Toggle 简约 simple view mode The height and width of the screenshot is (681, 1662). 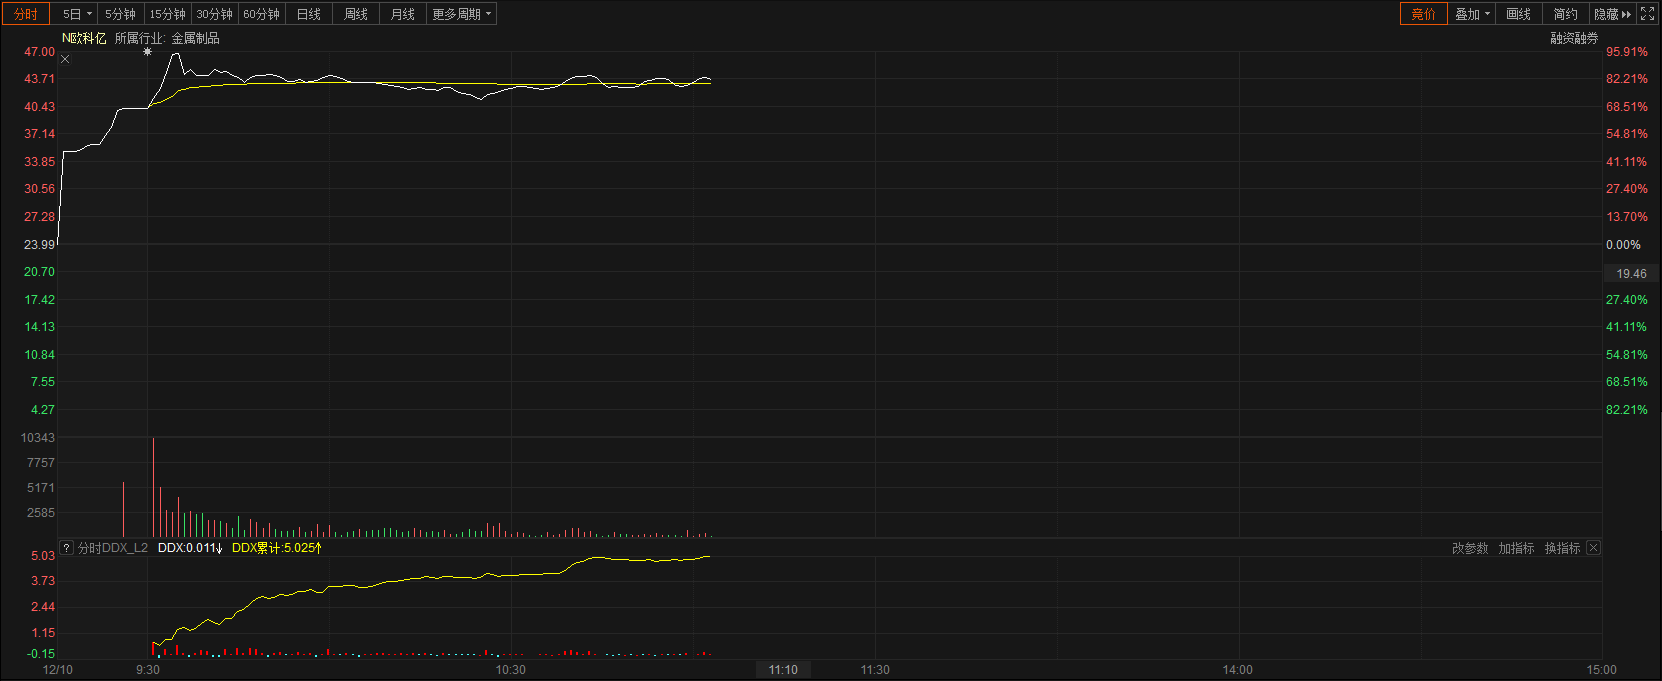(1565, 14)
